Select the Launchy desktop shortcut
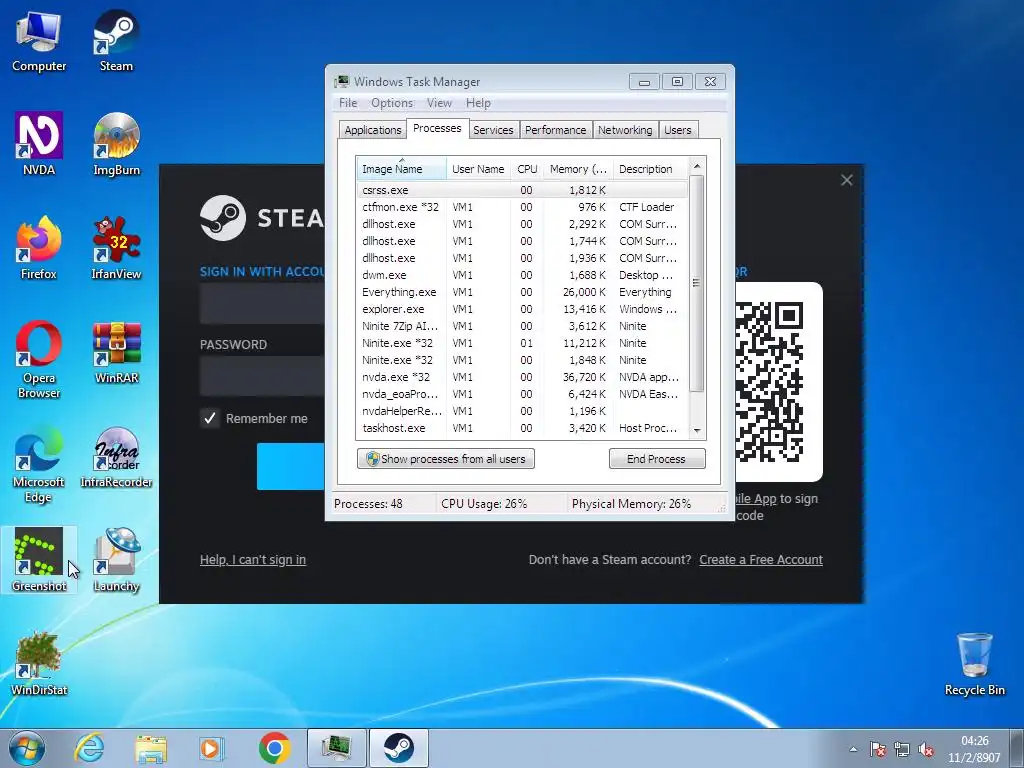1024x768 pixels. [116, 560]
